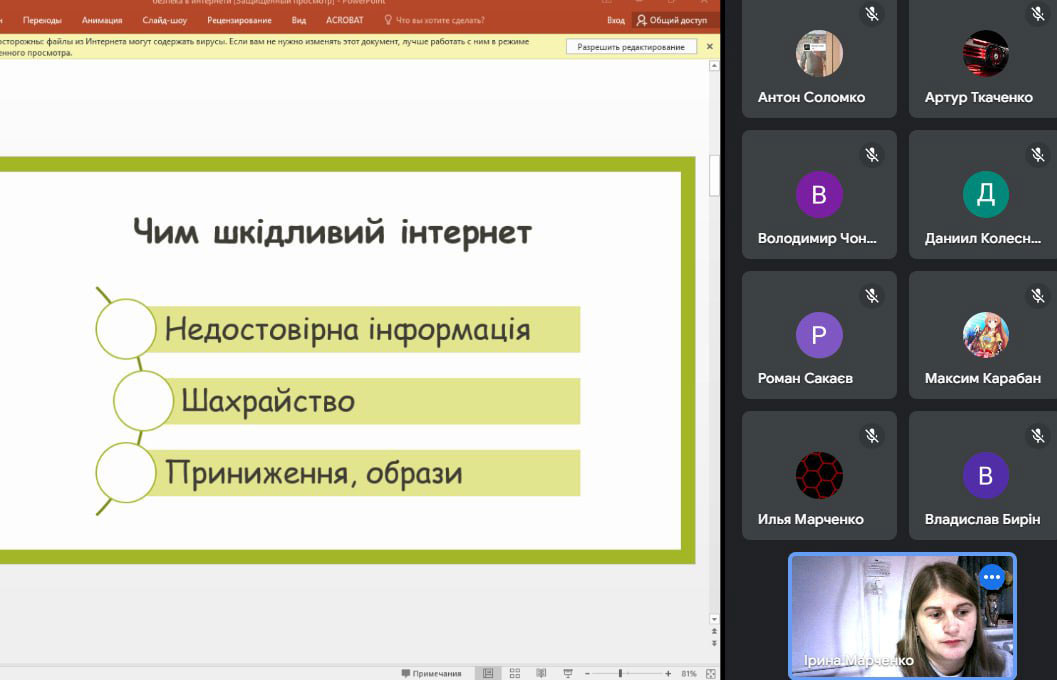
Task: Go to next slide arrow icon
Action: 714,644
